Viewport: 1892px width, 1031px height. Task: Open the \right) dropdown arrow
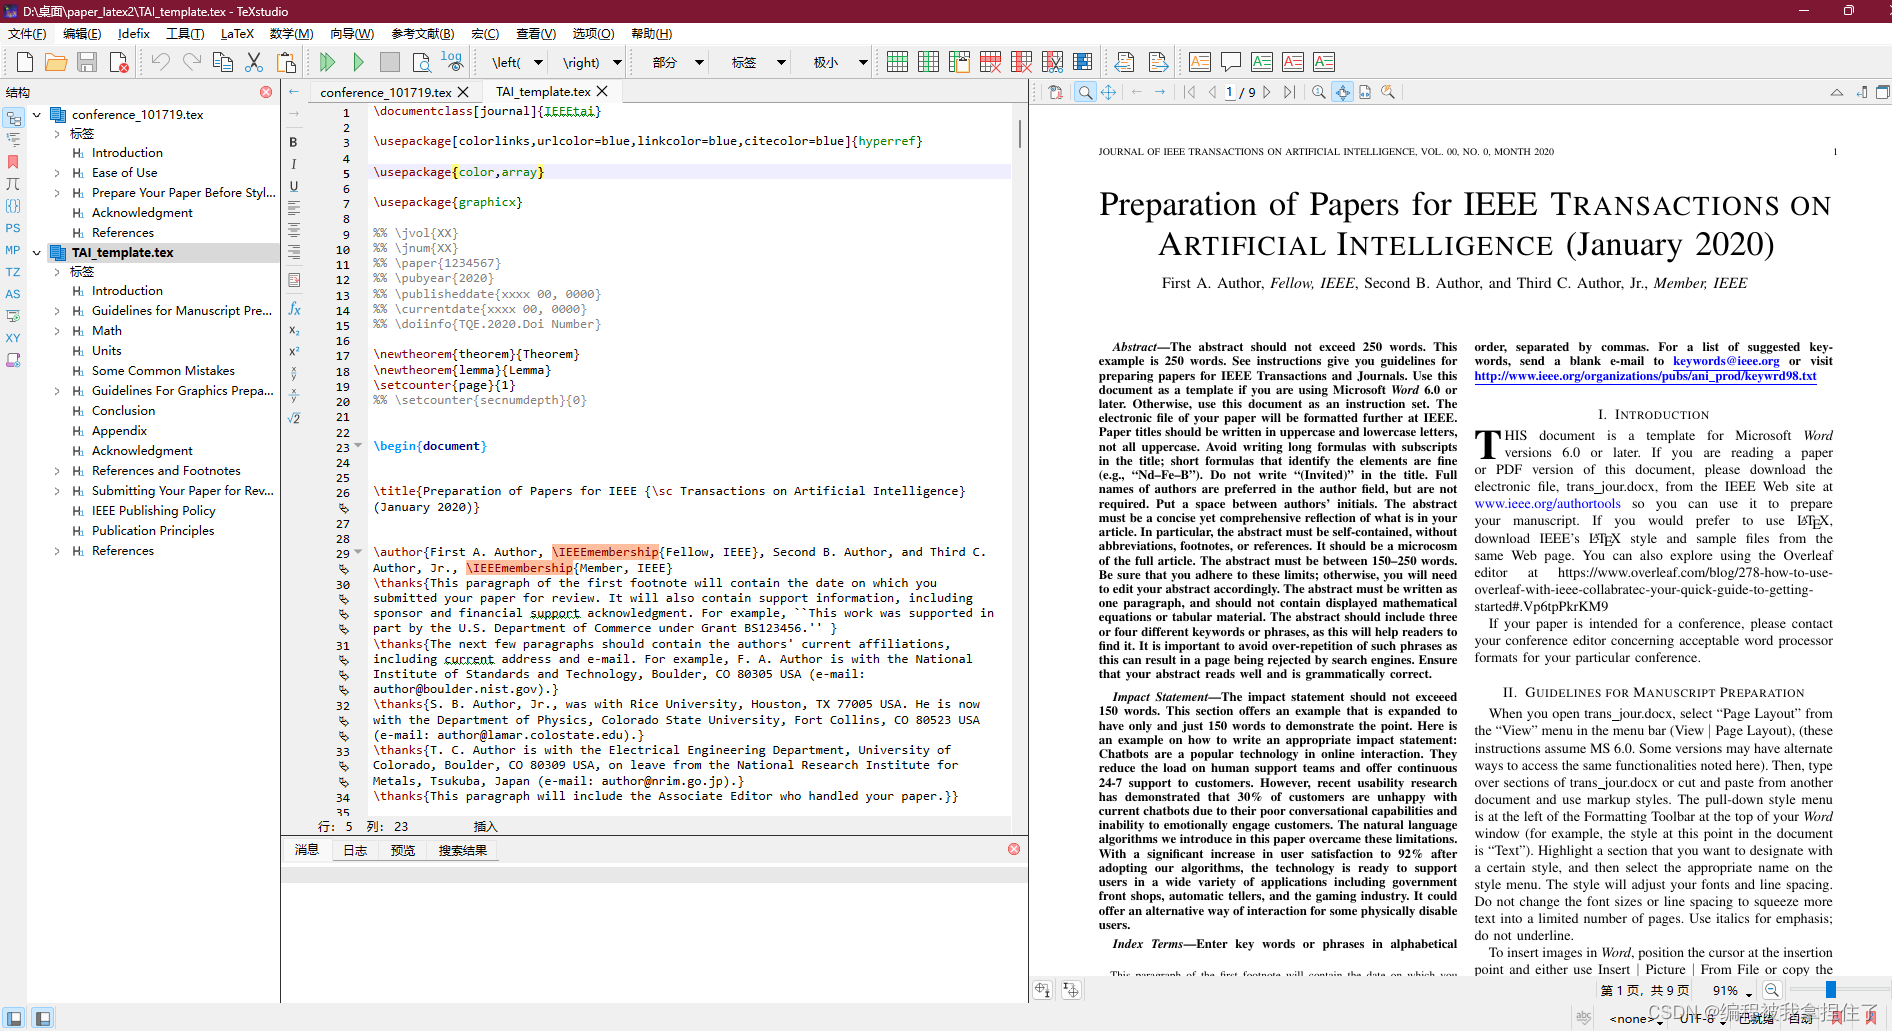coord(617,62)
